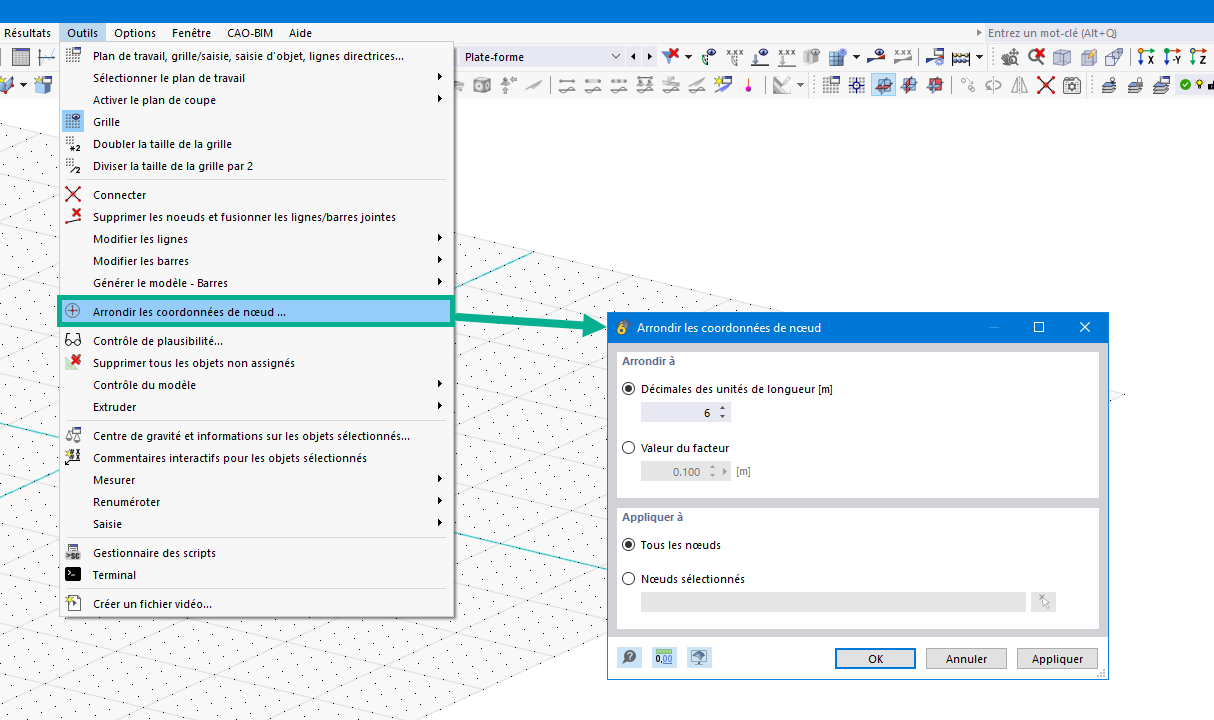Viewport: 1214px width, 720px height.
Task: Click the green check status icon
Action: tap(1186, 85)
